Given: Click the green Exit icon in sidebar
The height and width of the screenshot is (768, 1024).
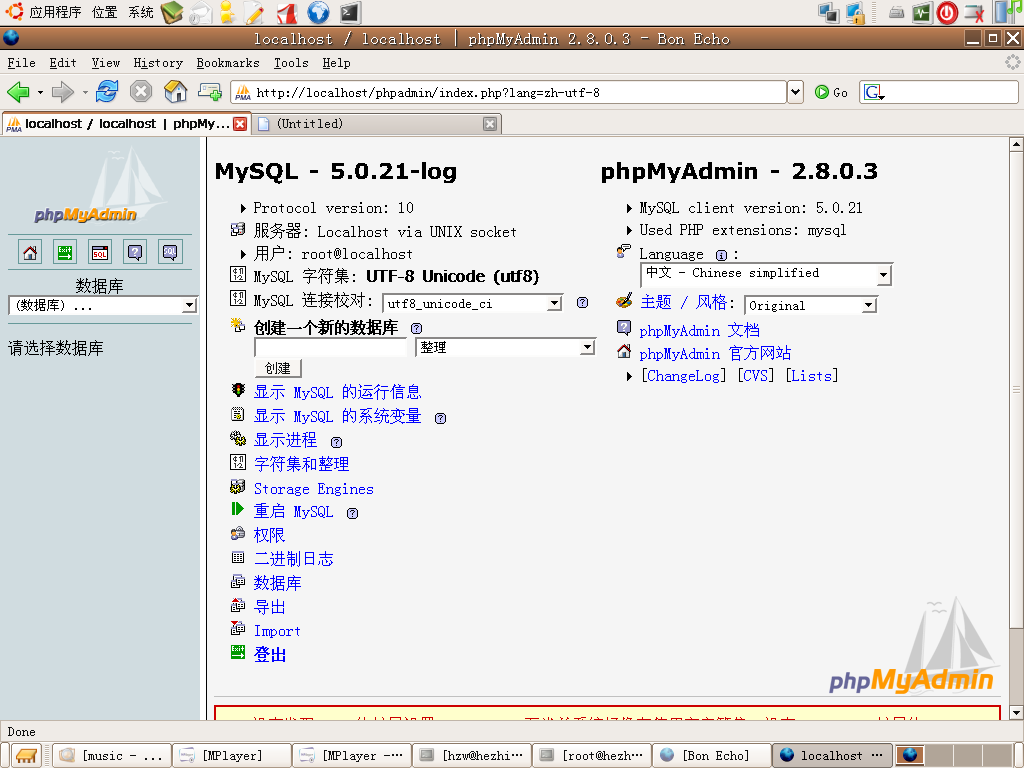Looking at the screenshot, I should click(65, 252).
